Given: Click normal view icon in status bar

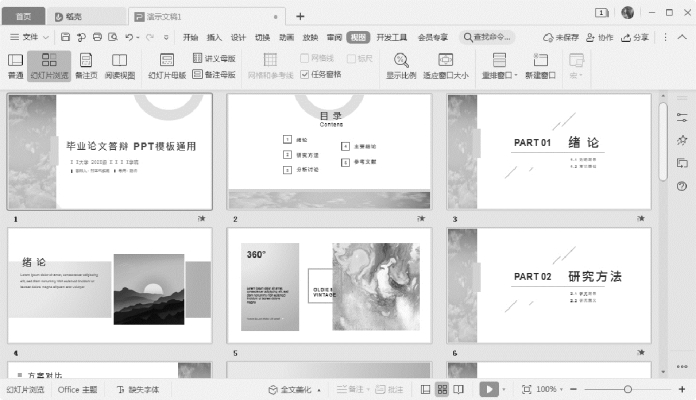Looking at the screenshot, I should pyautogui.click(x=425, y=389).
